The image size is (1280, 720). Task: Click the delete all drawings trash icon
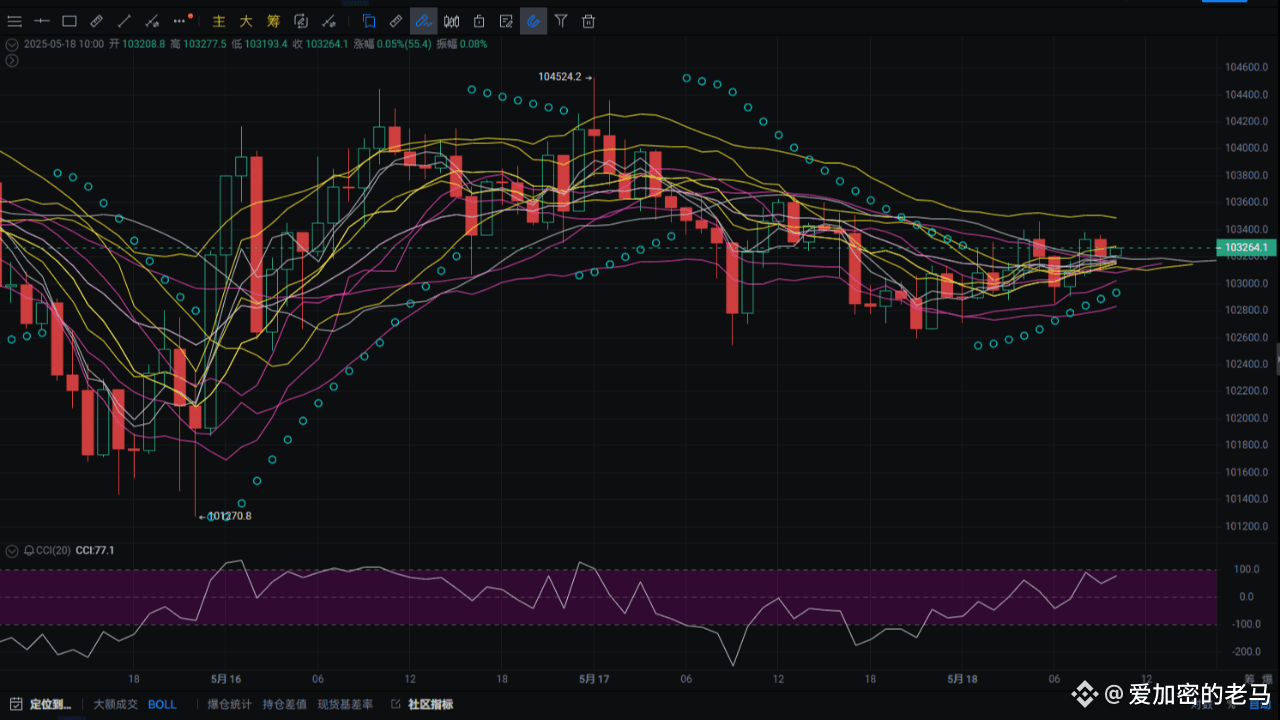click(x=588, y=20)
